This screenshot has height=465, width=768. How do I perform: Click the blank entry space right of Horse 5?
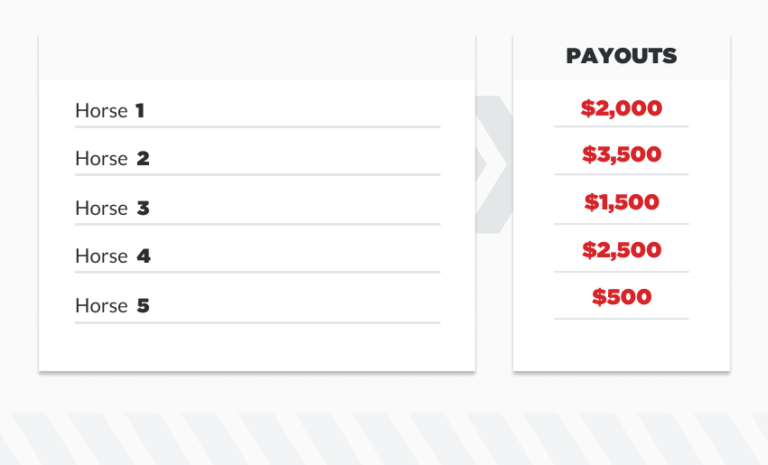pyautogui.click(x=300, y=305)
